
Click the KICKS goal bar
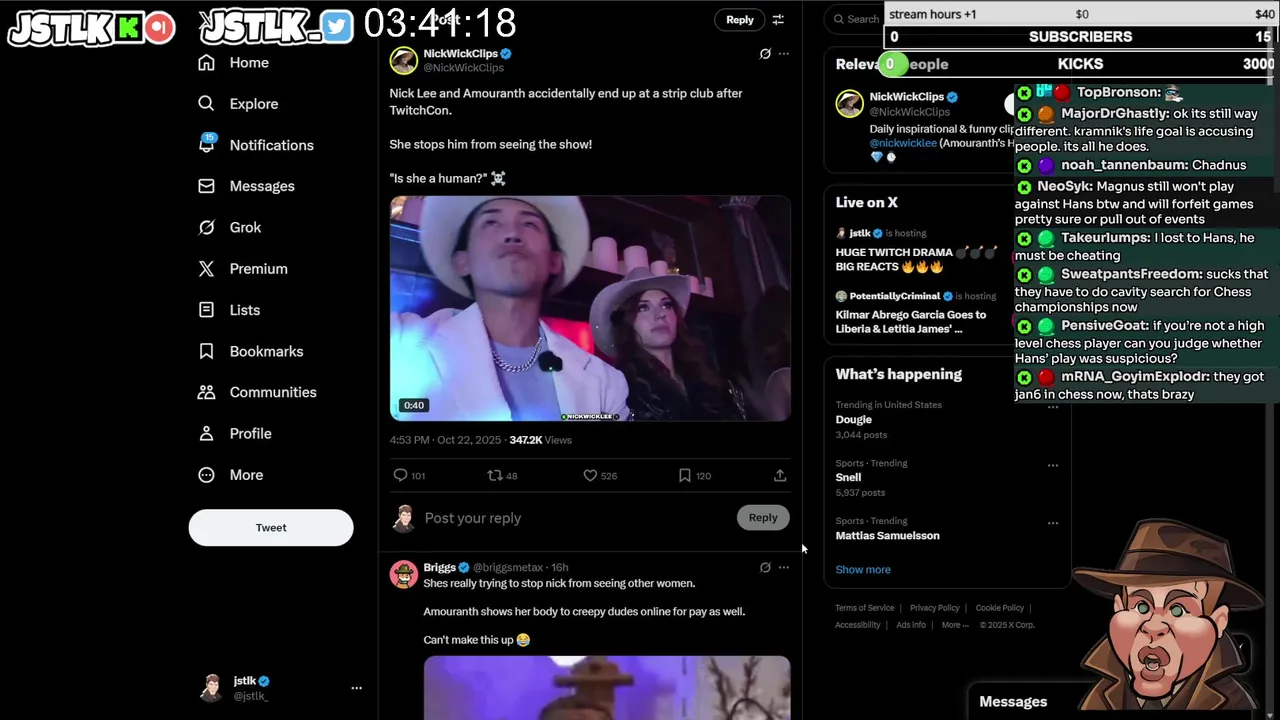click(x=1080, y=64)
